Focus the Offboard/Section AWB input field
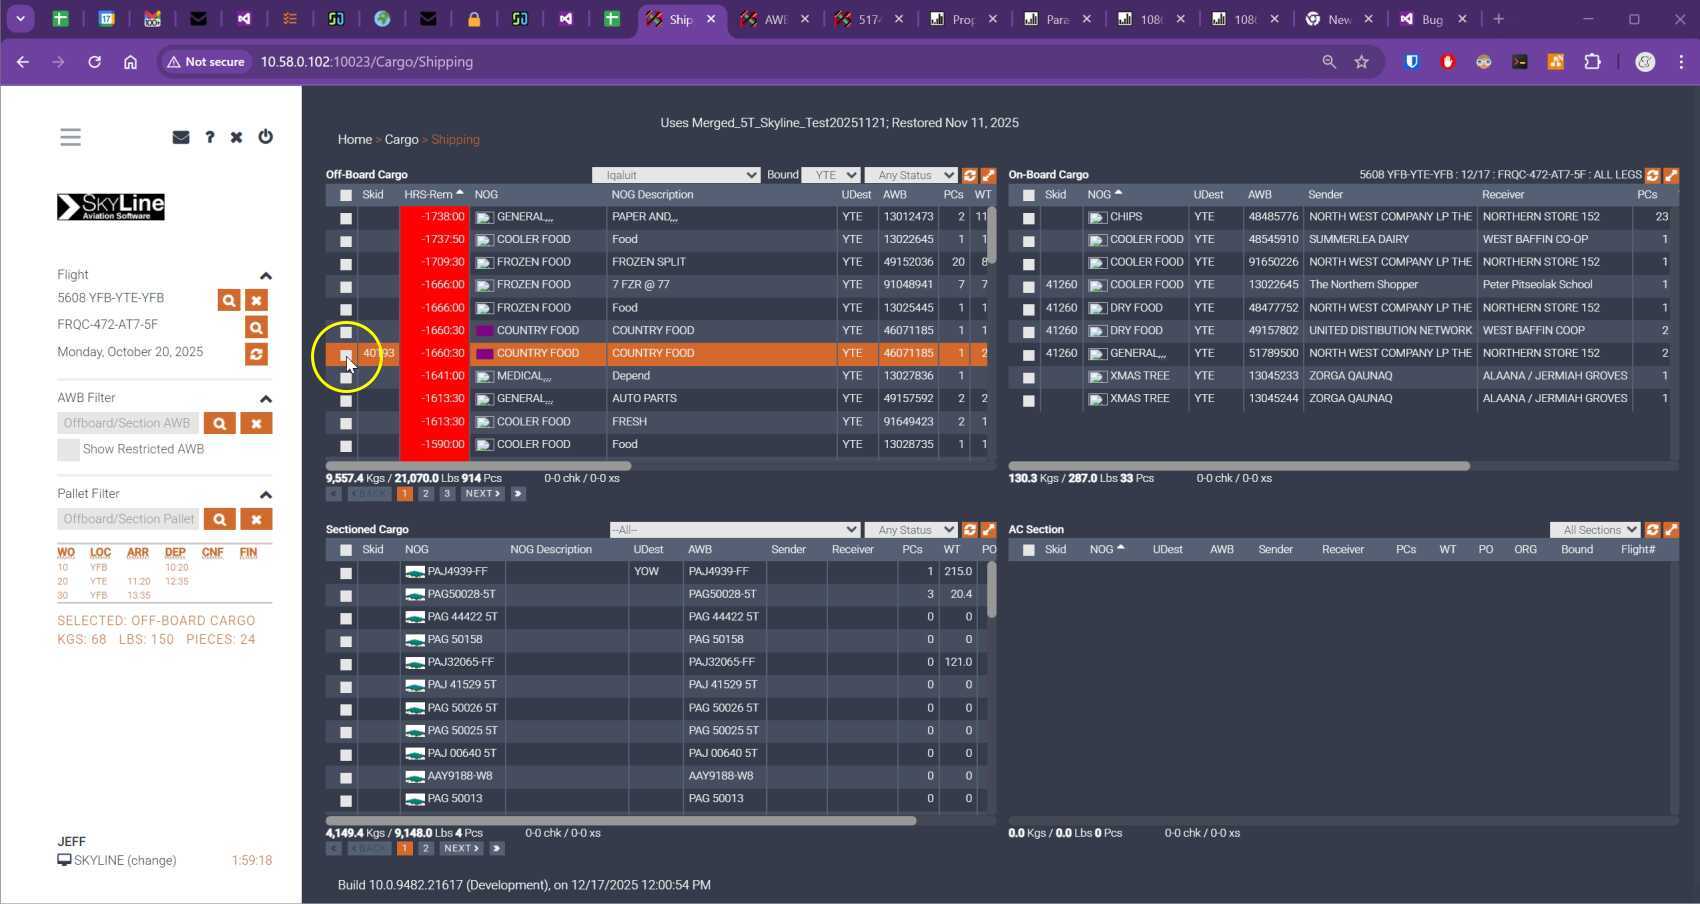This screenshot has height=904, width=1700. point(128,423)
